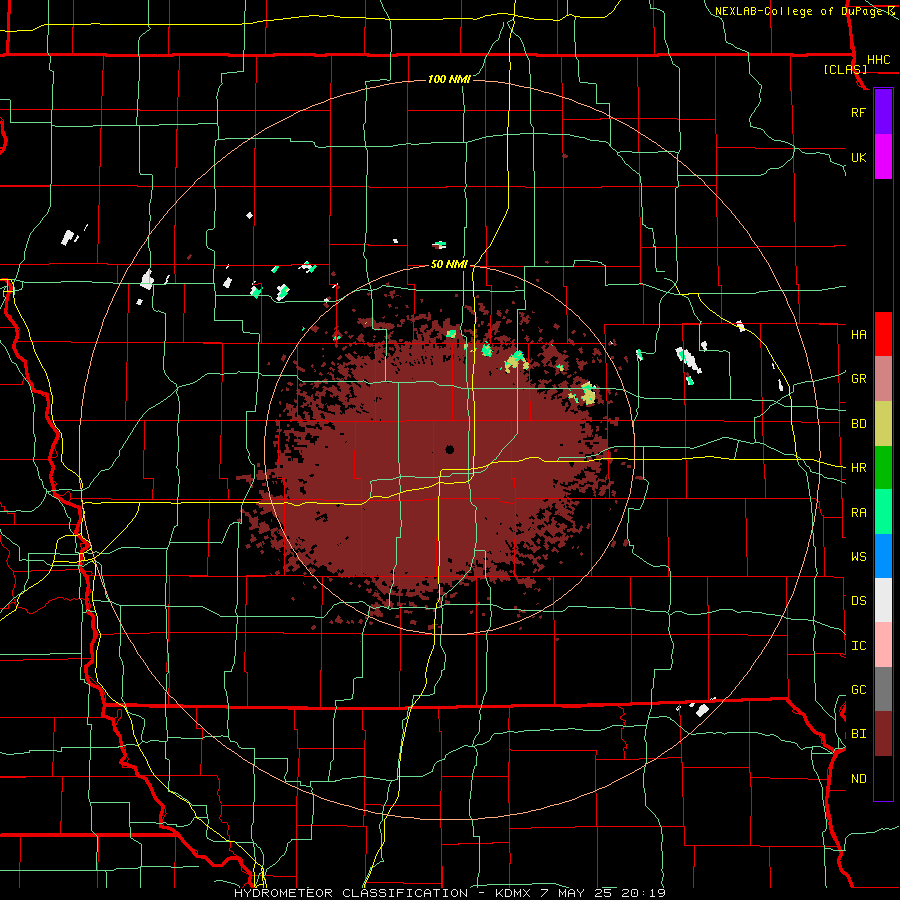Screen dimensions: 900x900
Task: Click the "[CLAS]" label above legend
Action: [845, 70]
